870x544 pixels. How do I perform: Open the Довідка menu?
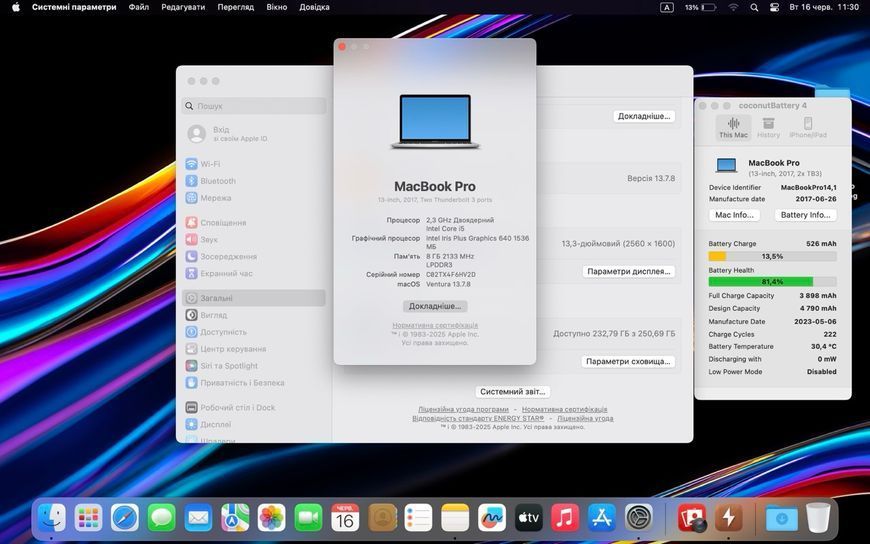[314, 7]
